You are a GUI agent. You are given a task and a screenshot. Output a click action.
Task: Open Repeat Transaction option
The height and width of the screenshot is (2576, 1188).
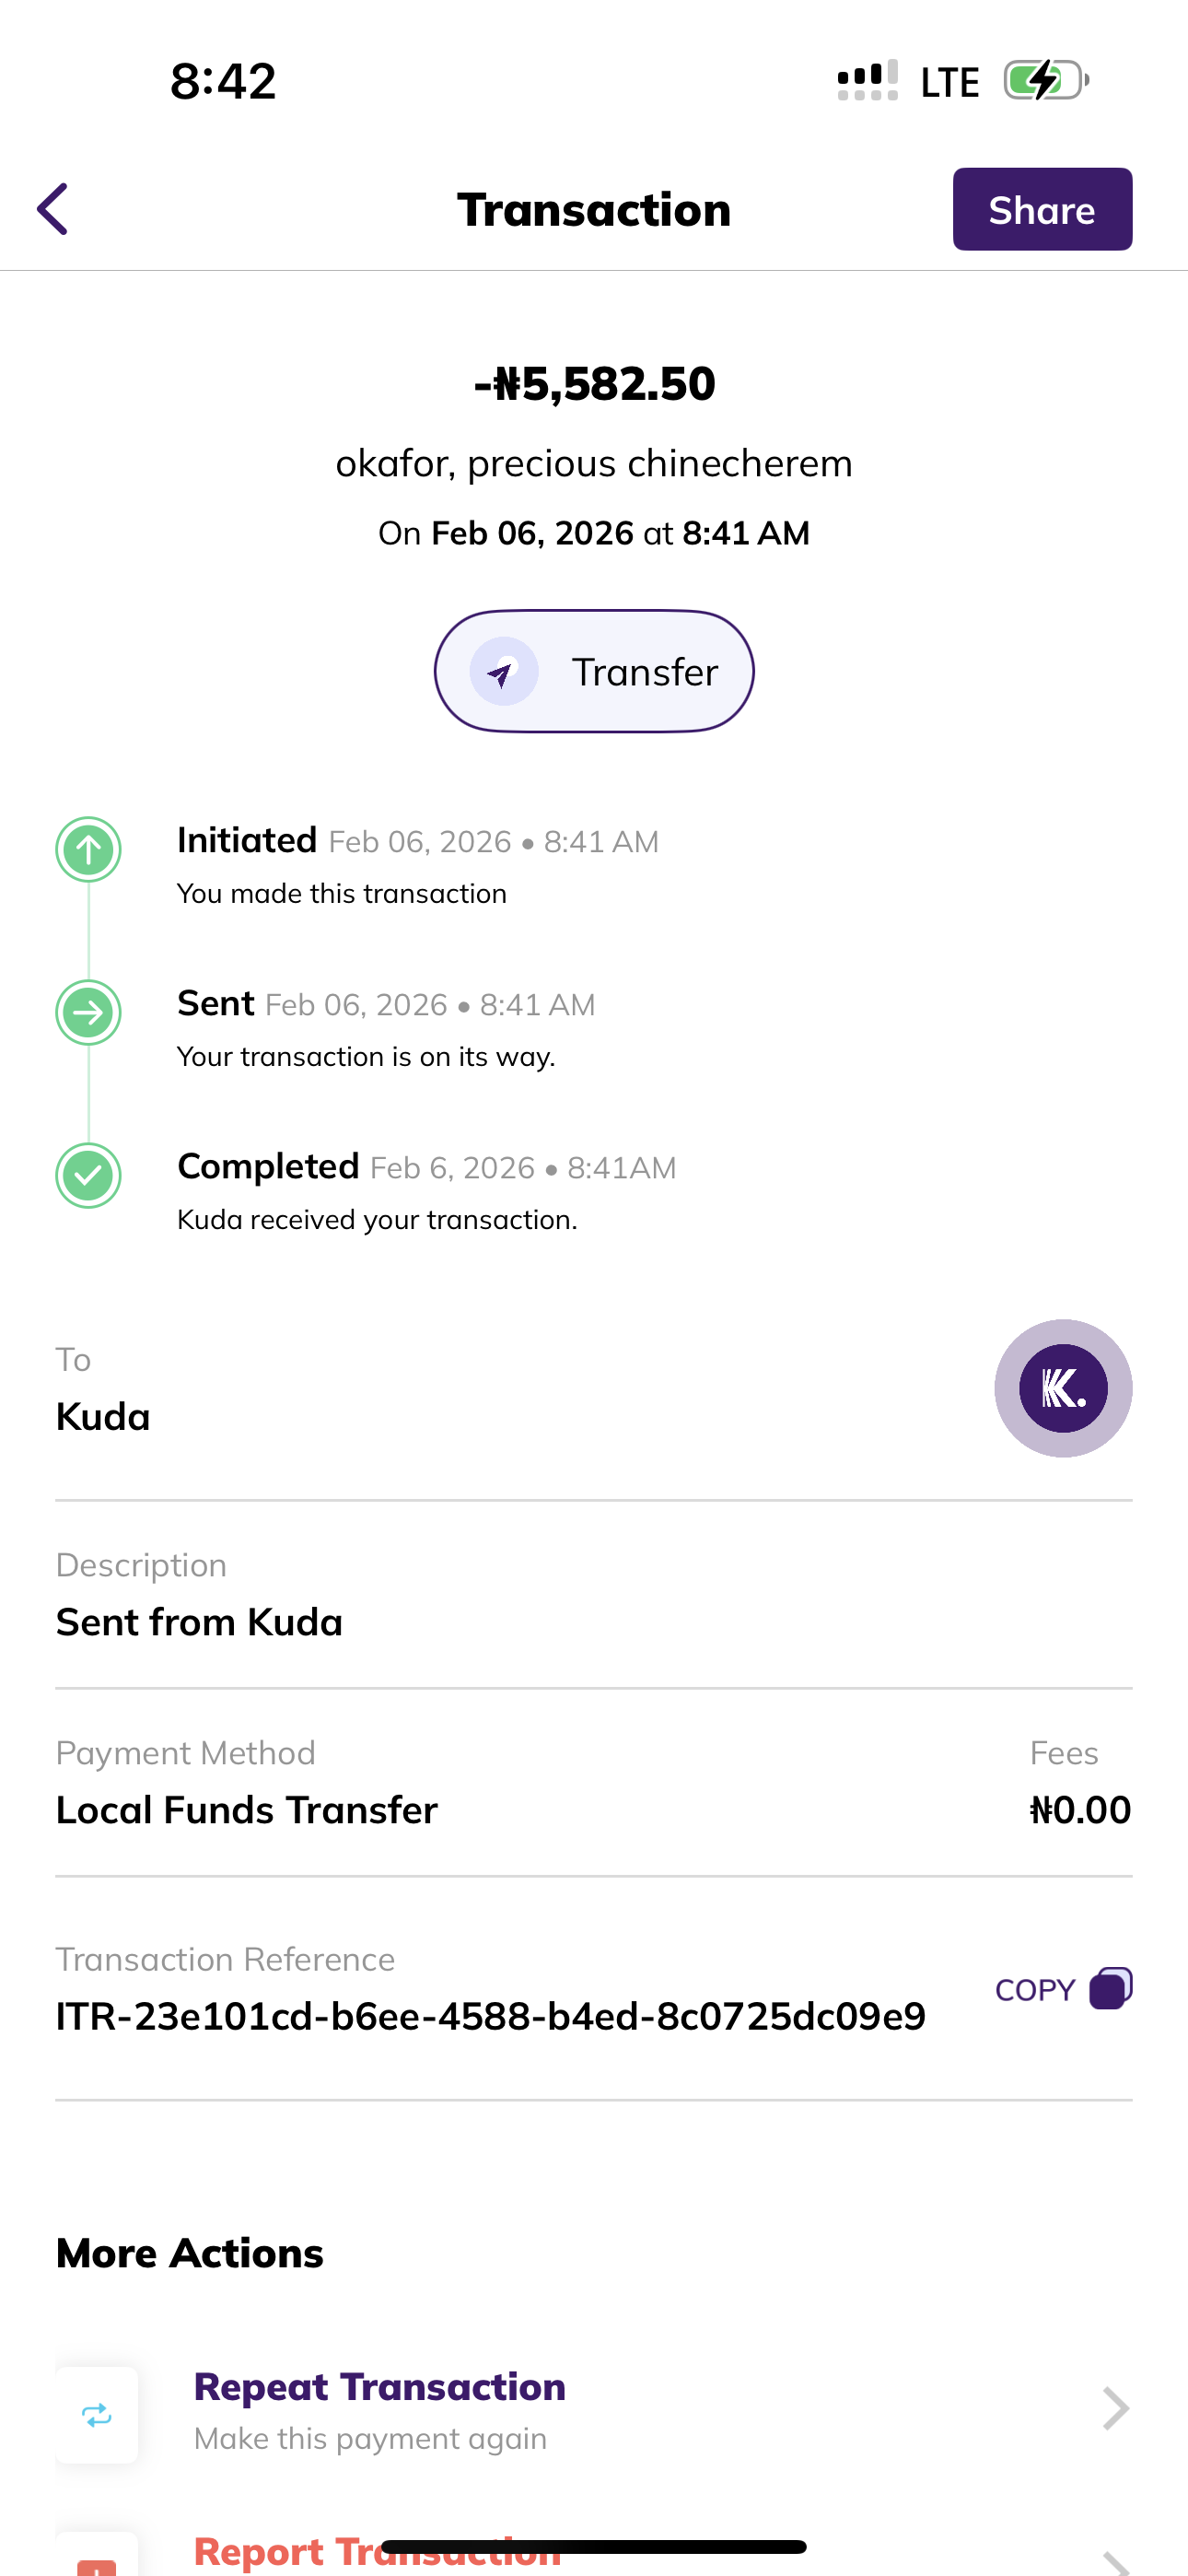380,2408
